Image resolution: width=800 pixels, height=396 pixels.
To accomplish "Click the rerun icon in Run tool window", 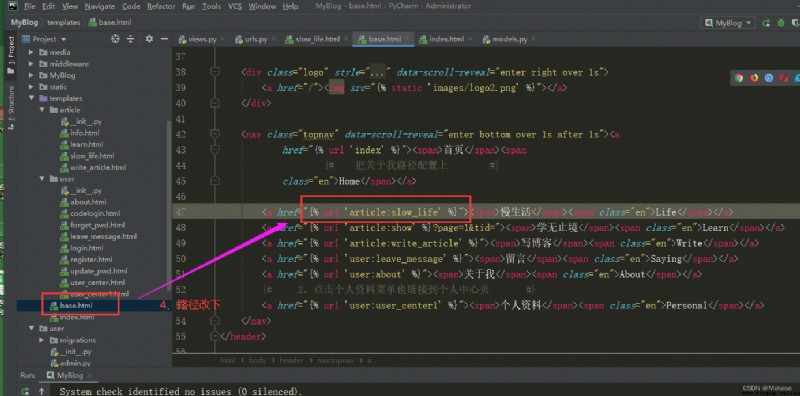I will click(x=24, y=391).
